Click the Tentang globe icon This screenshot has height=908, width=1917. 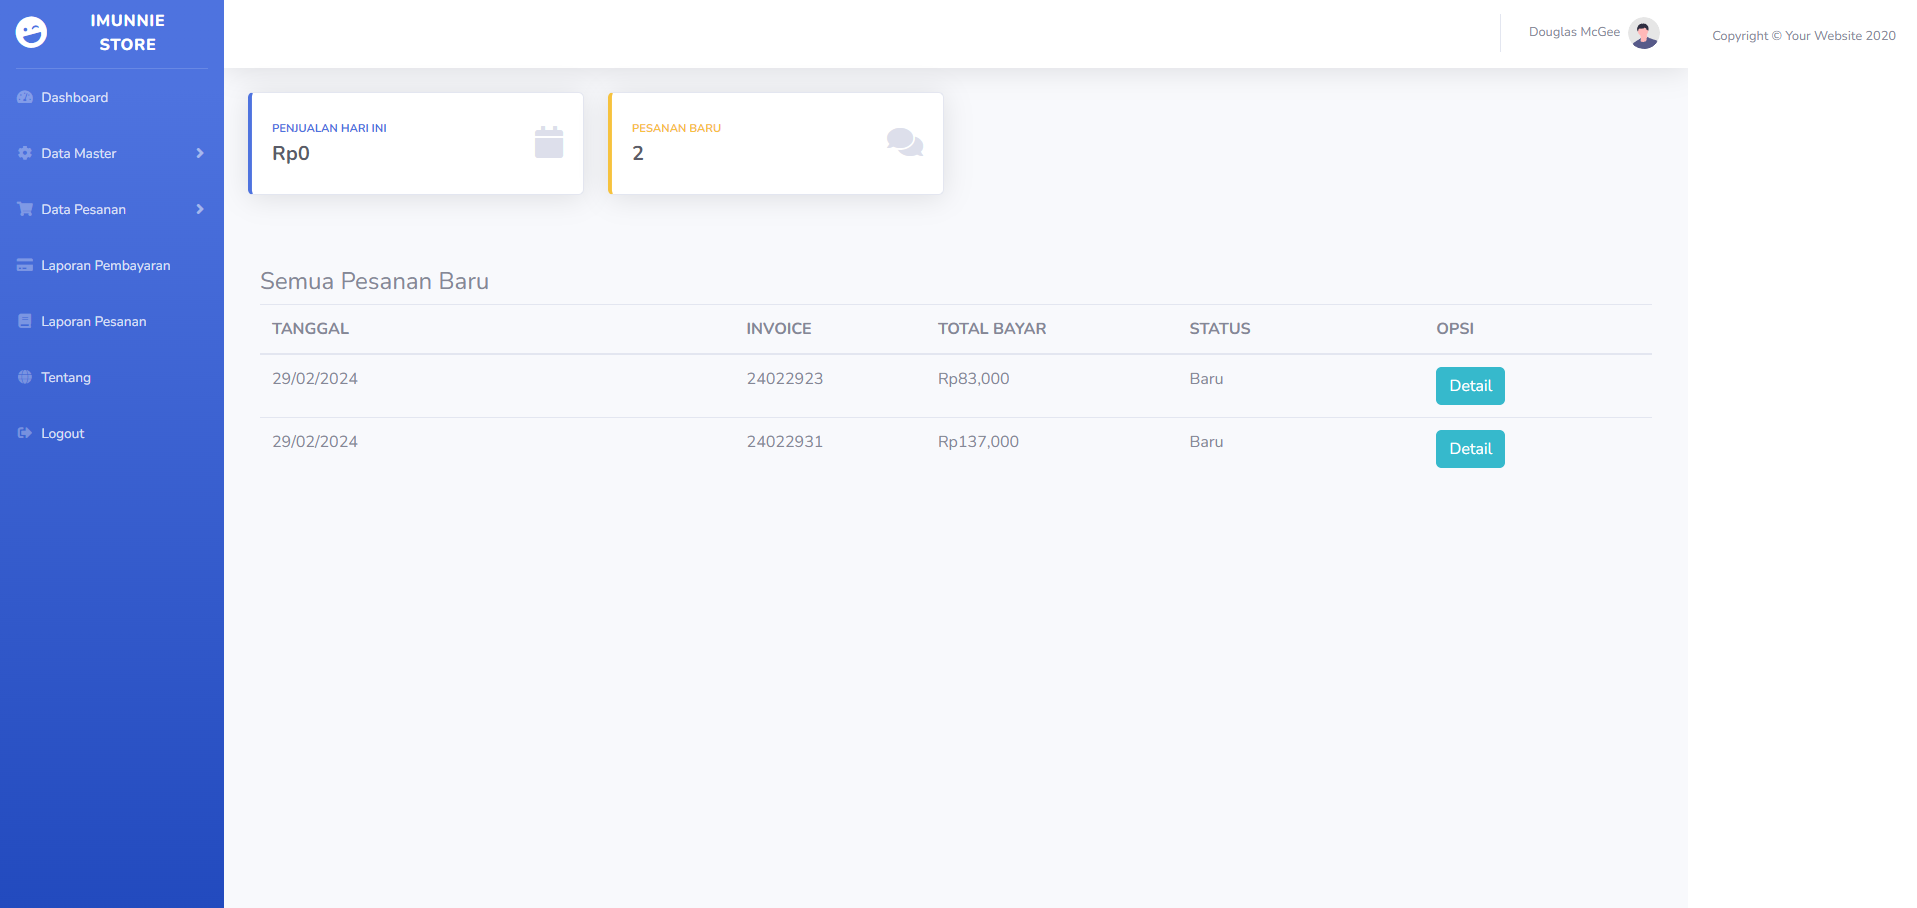tap(25, 377)
